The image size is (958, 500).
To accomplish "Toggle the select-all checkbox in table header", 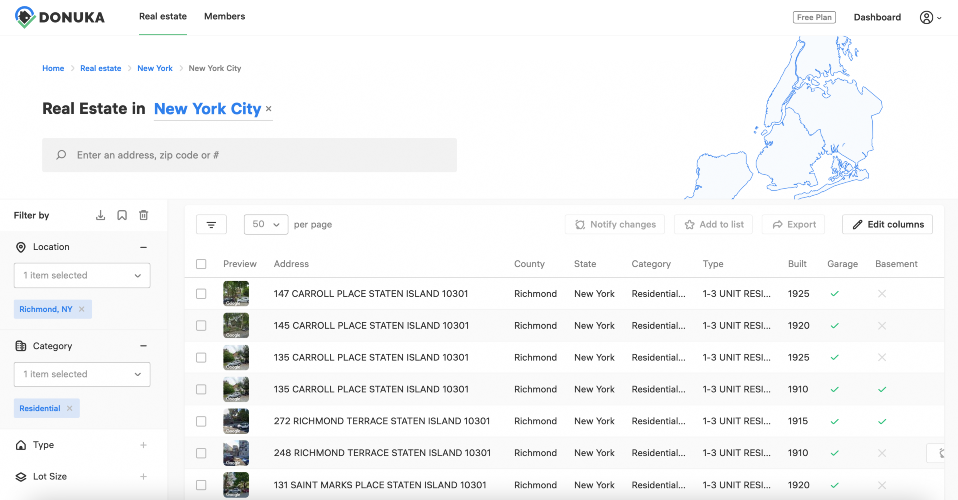I will coord(201,264).
